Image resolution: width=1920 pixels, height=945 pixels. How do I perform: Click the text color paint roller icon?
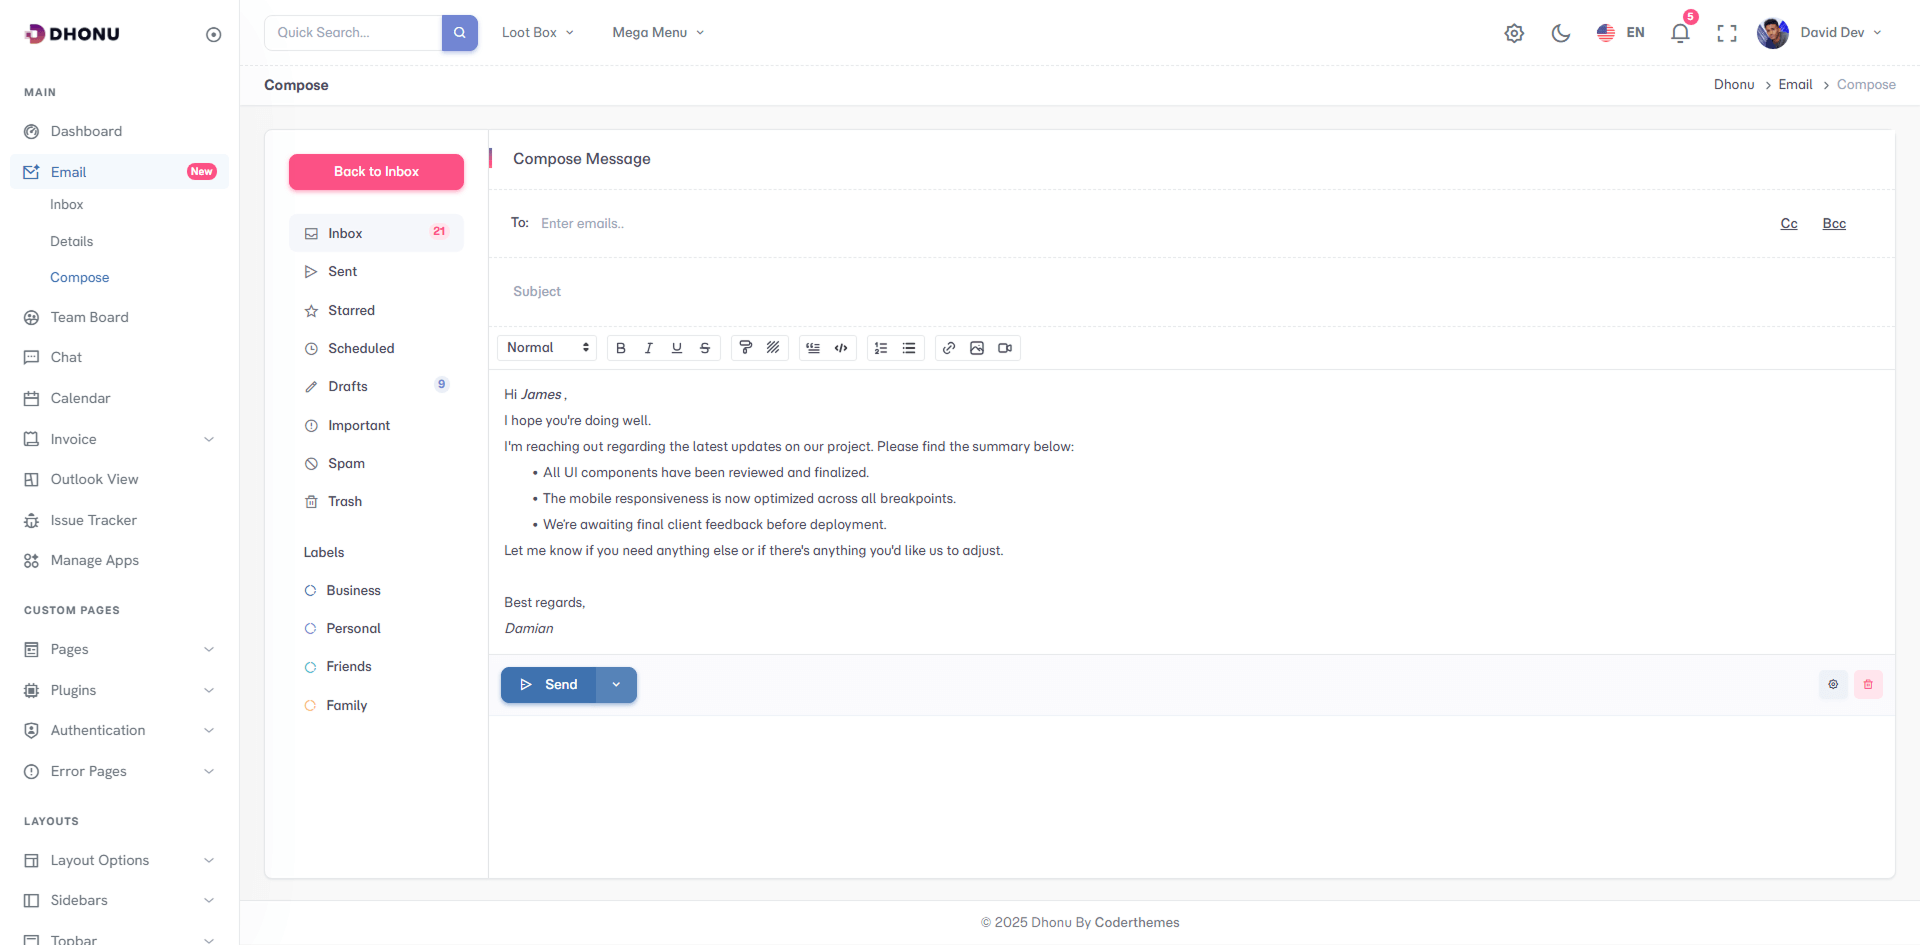(x=745, y=348)
